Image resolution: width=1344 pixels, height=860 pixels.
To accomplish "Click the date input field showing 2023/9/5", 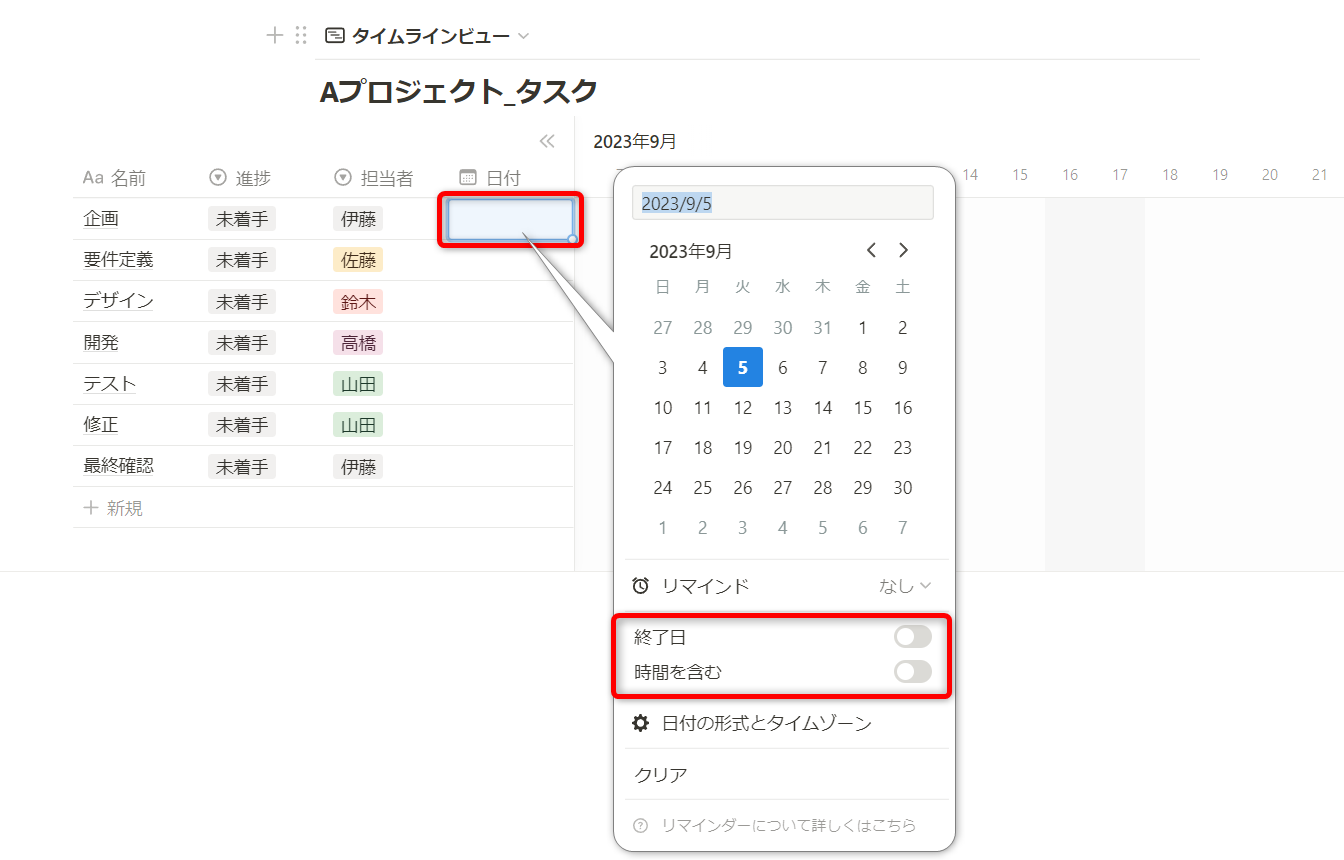I will pyautogui.click(x=782, y=203).
